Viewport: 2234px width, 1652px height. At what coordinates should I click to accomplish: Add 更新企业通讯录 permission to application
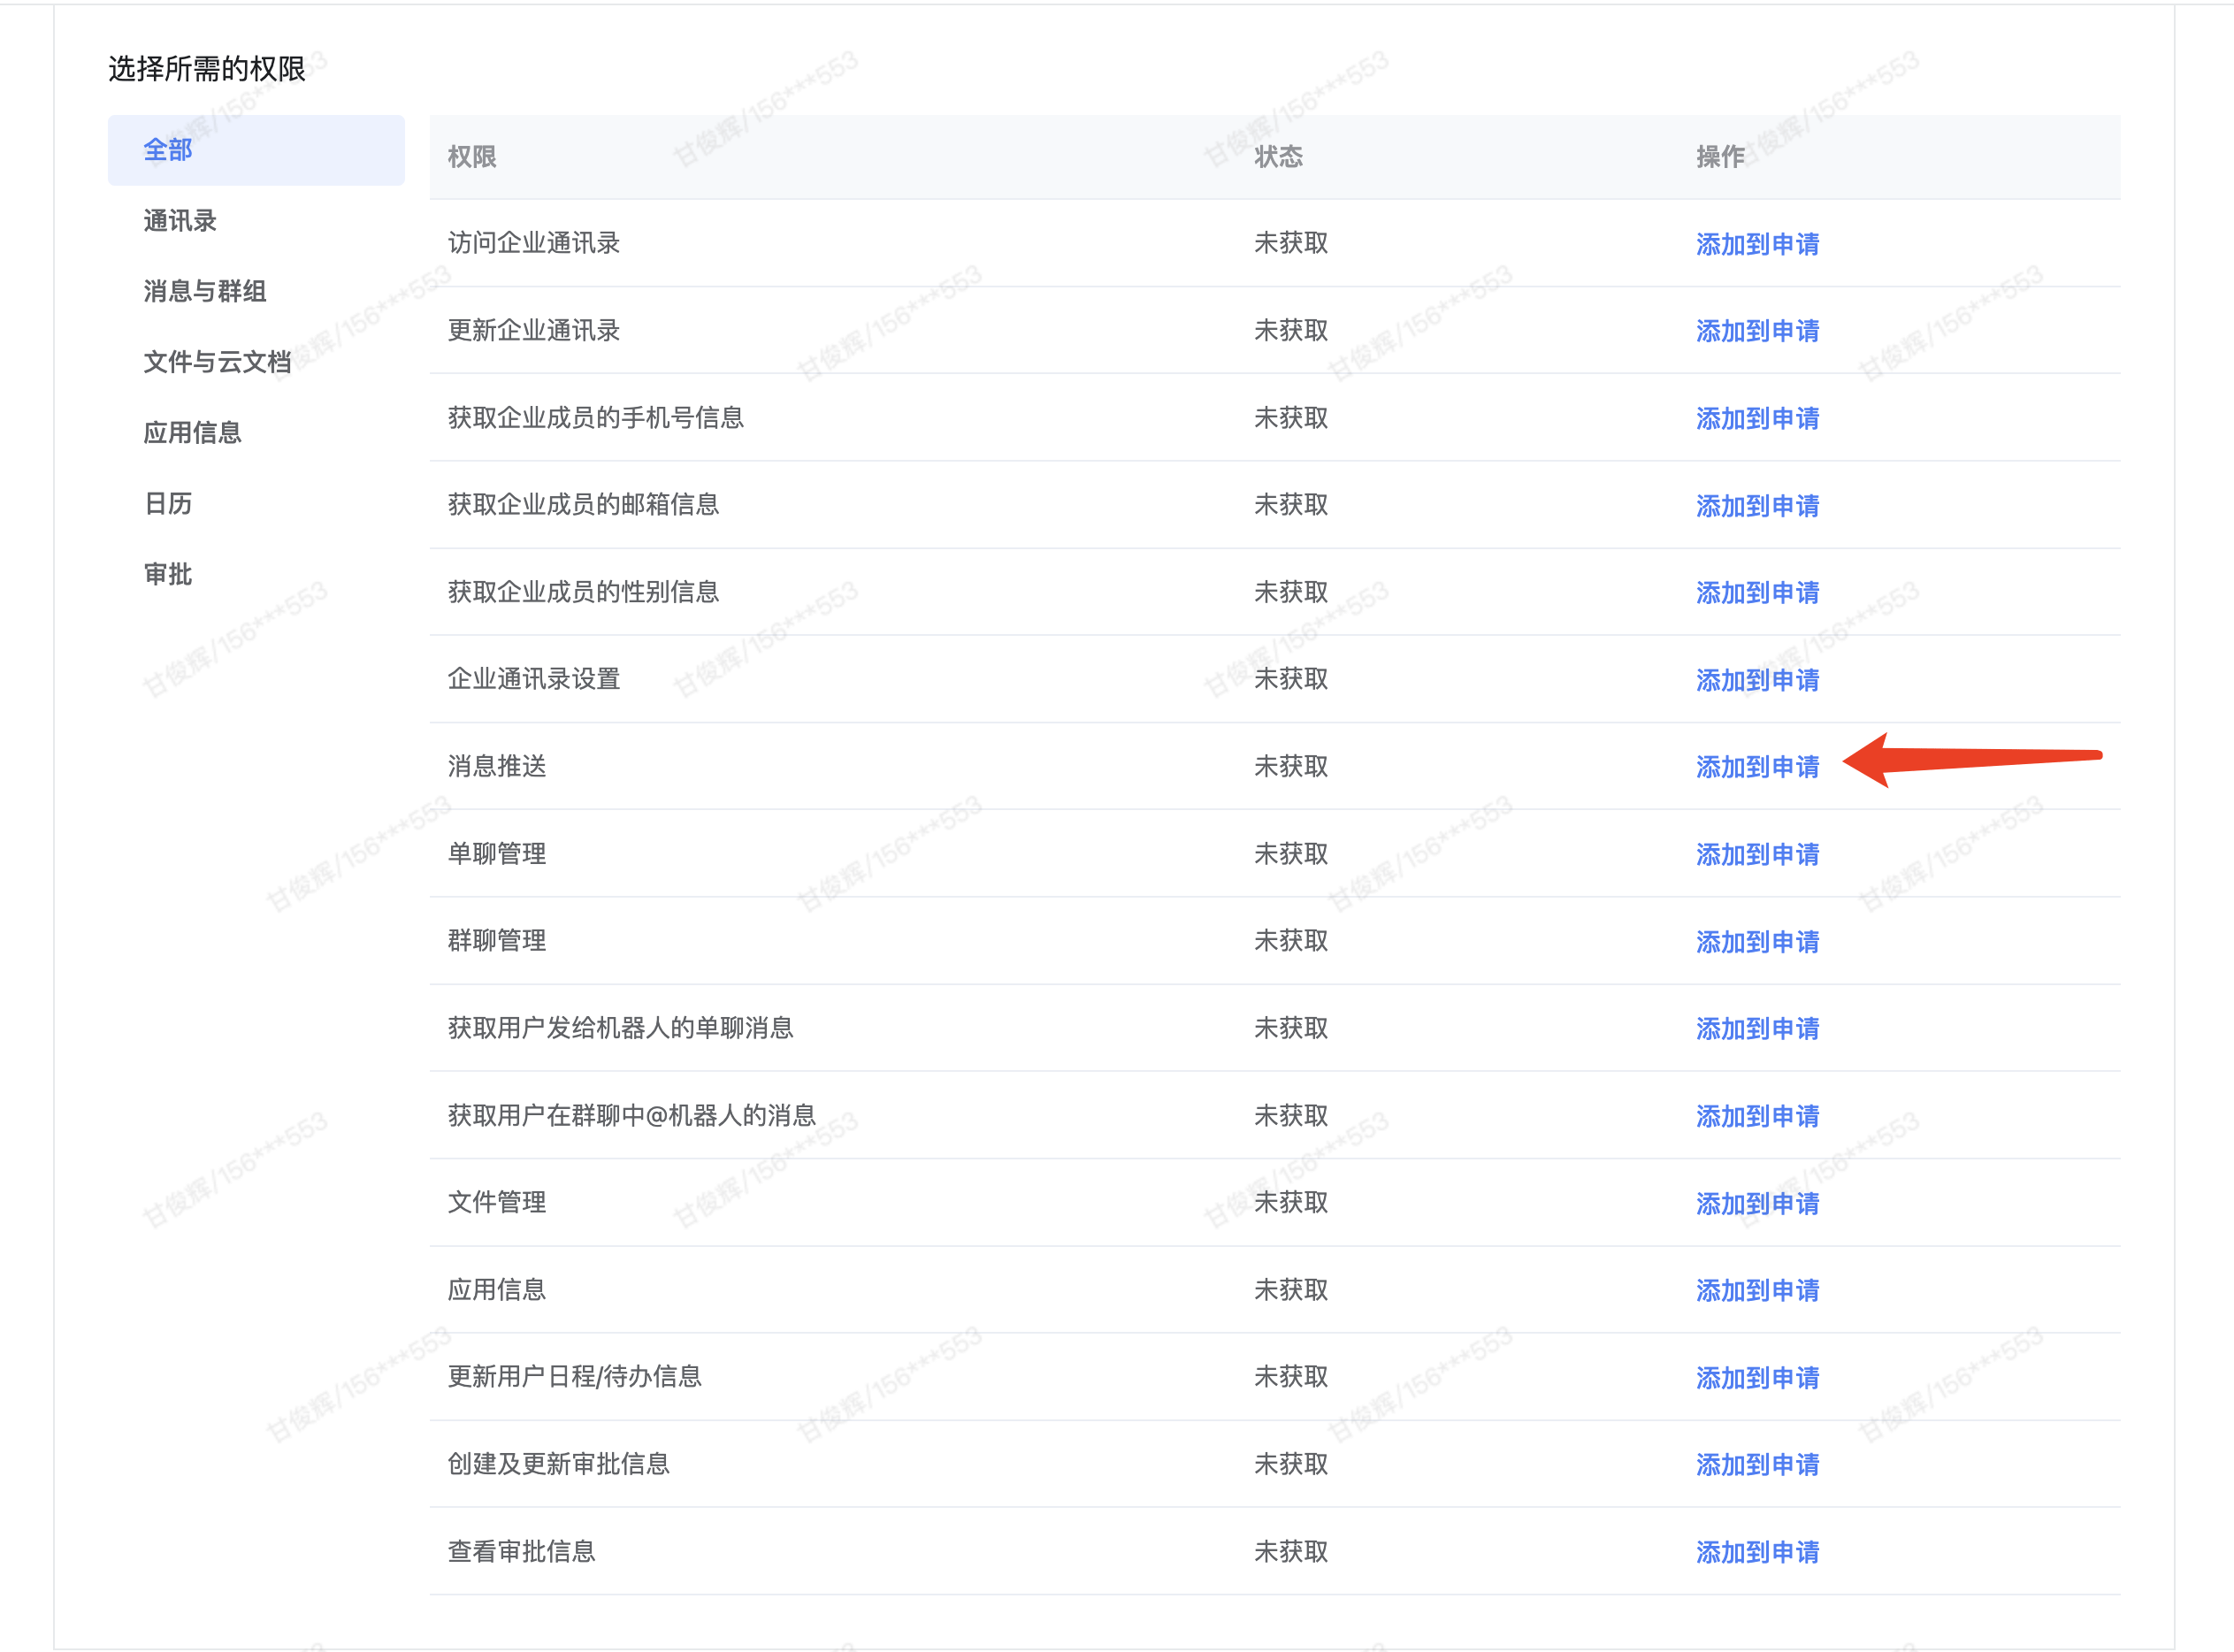(1758, 330)
